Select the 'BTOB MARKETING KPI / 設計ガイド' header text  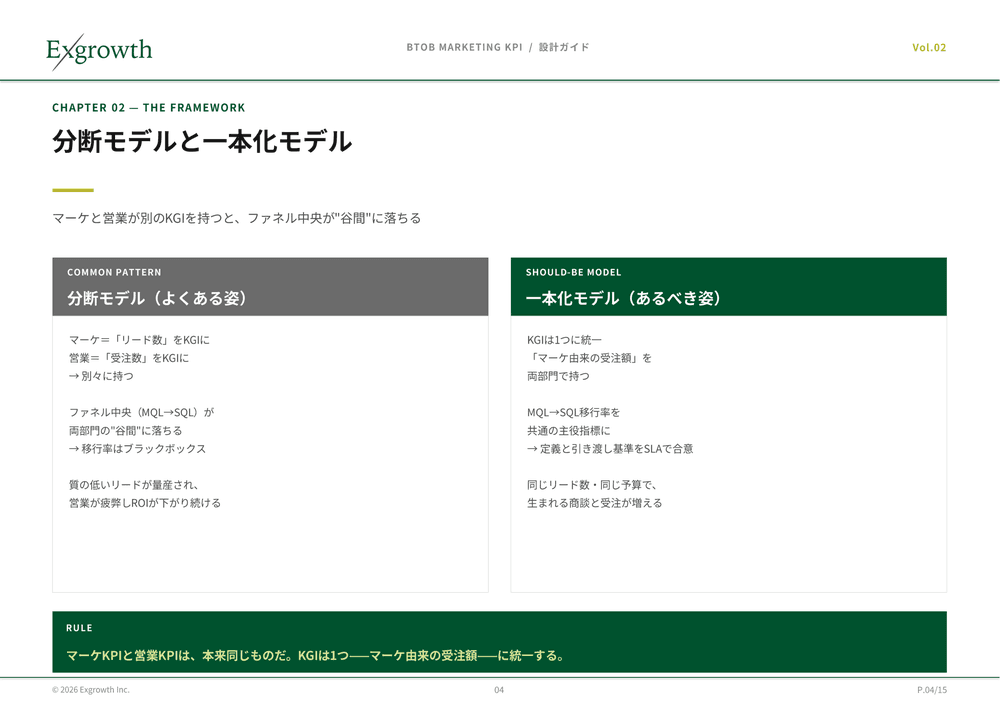pos(498,47)
